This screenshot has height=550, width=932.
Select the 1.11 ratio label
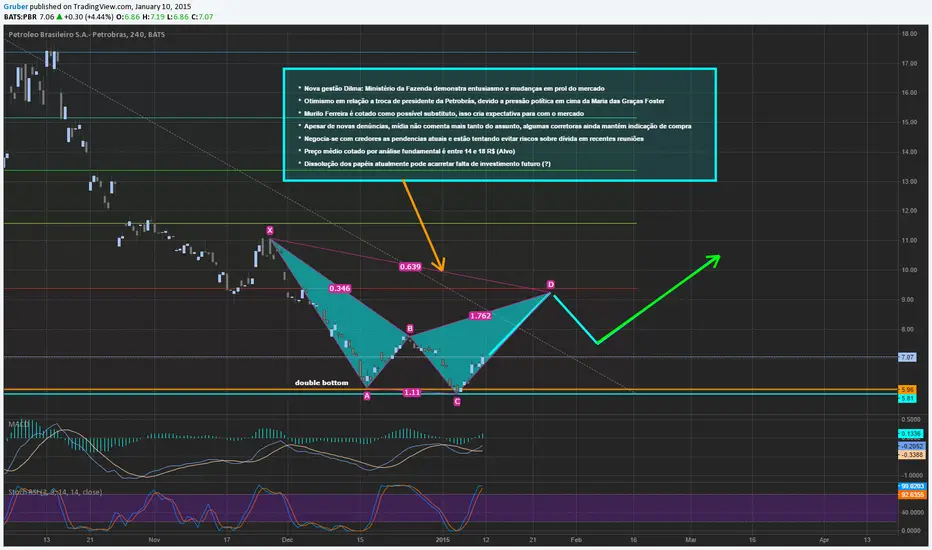[x=412, y=392]
